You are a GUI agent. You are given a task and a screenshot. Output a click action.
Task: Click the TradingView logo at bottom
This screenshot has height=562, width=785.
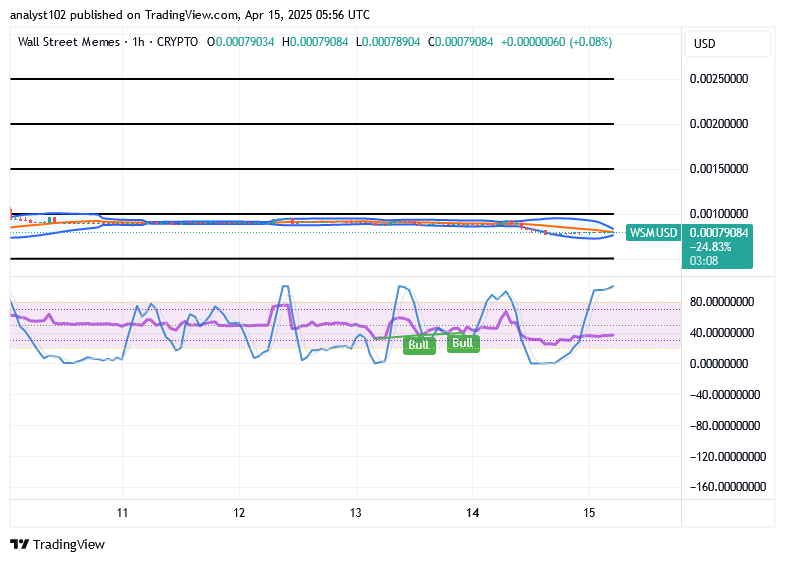(x=58, y=544)
